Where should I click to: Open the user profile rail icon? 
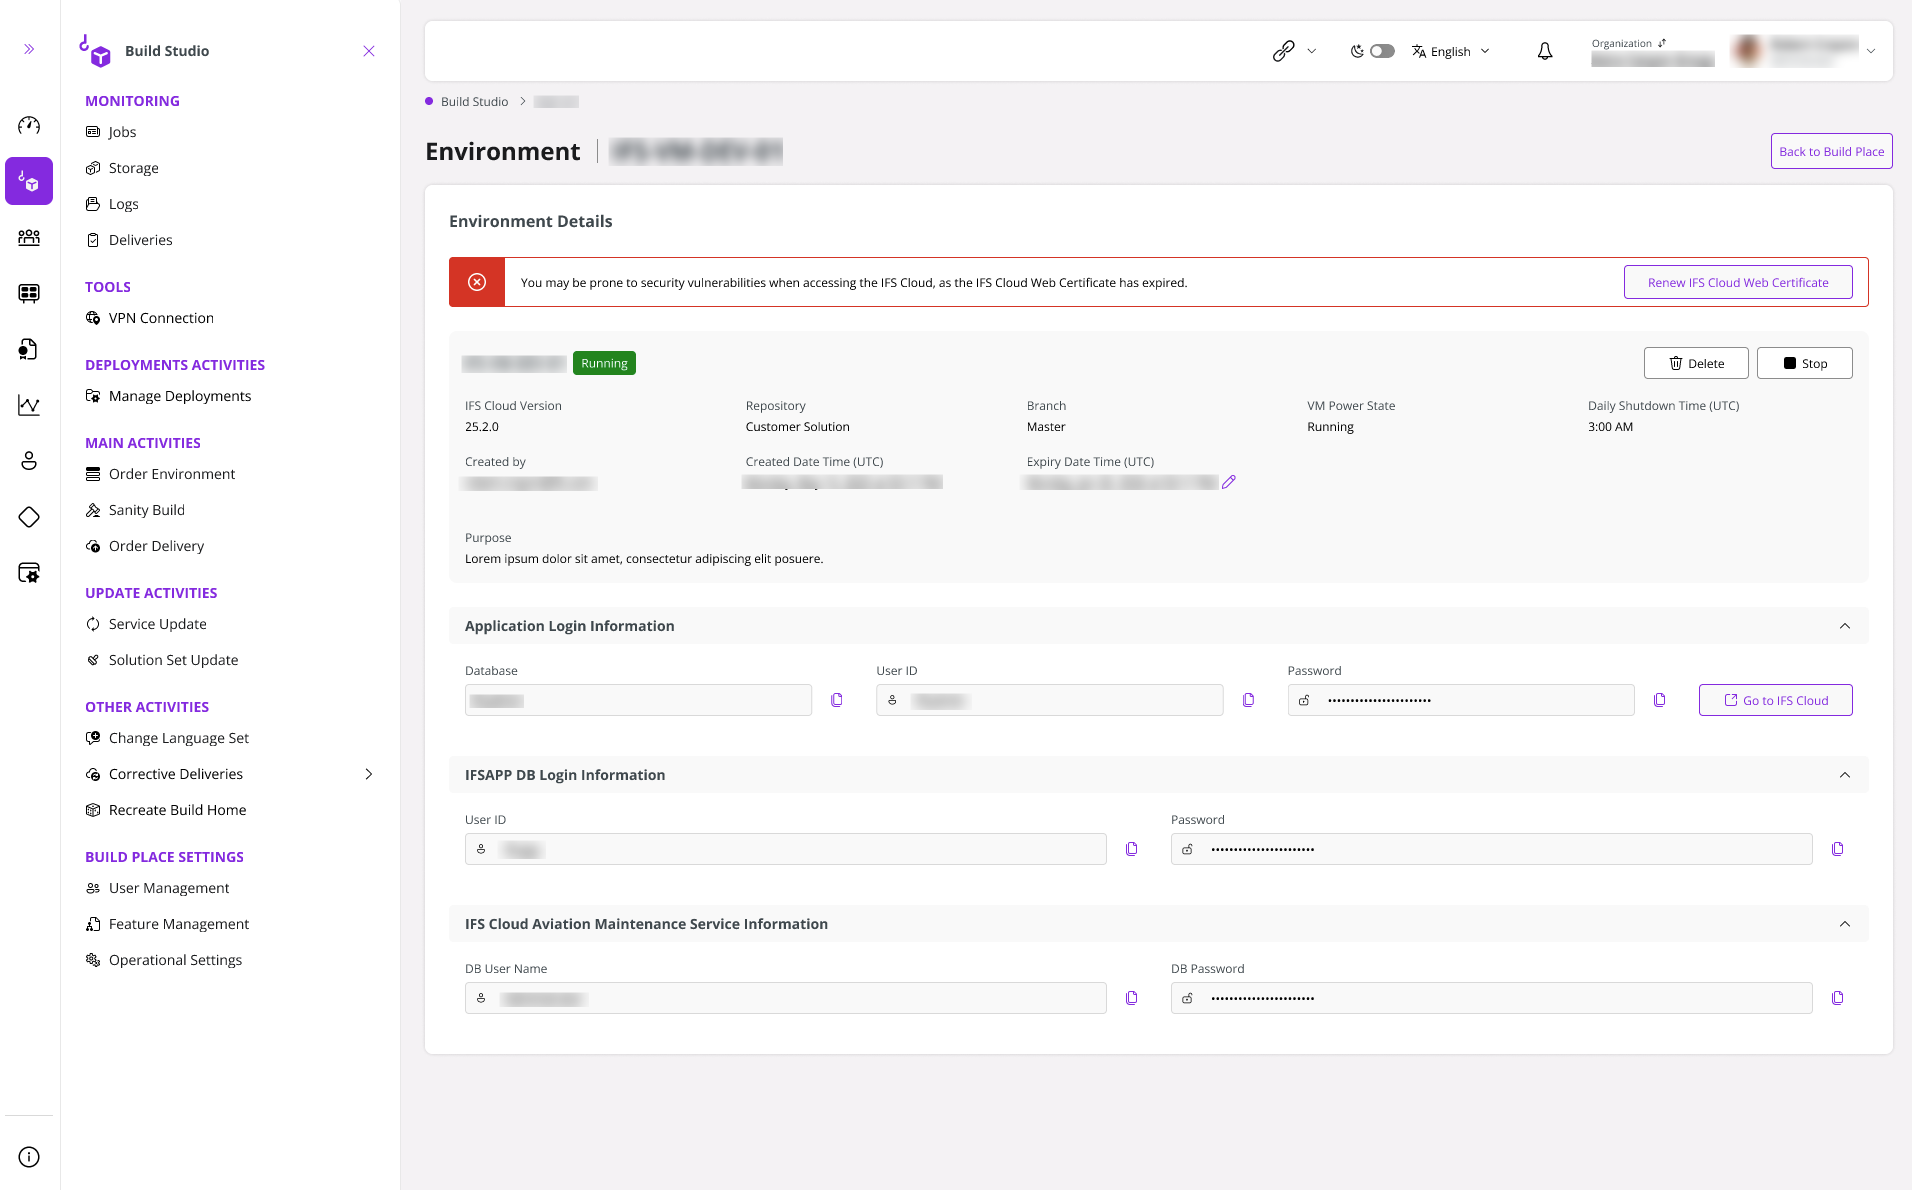(x=29, y=461)
